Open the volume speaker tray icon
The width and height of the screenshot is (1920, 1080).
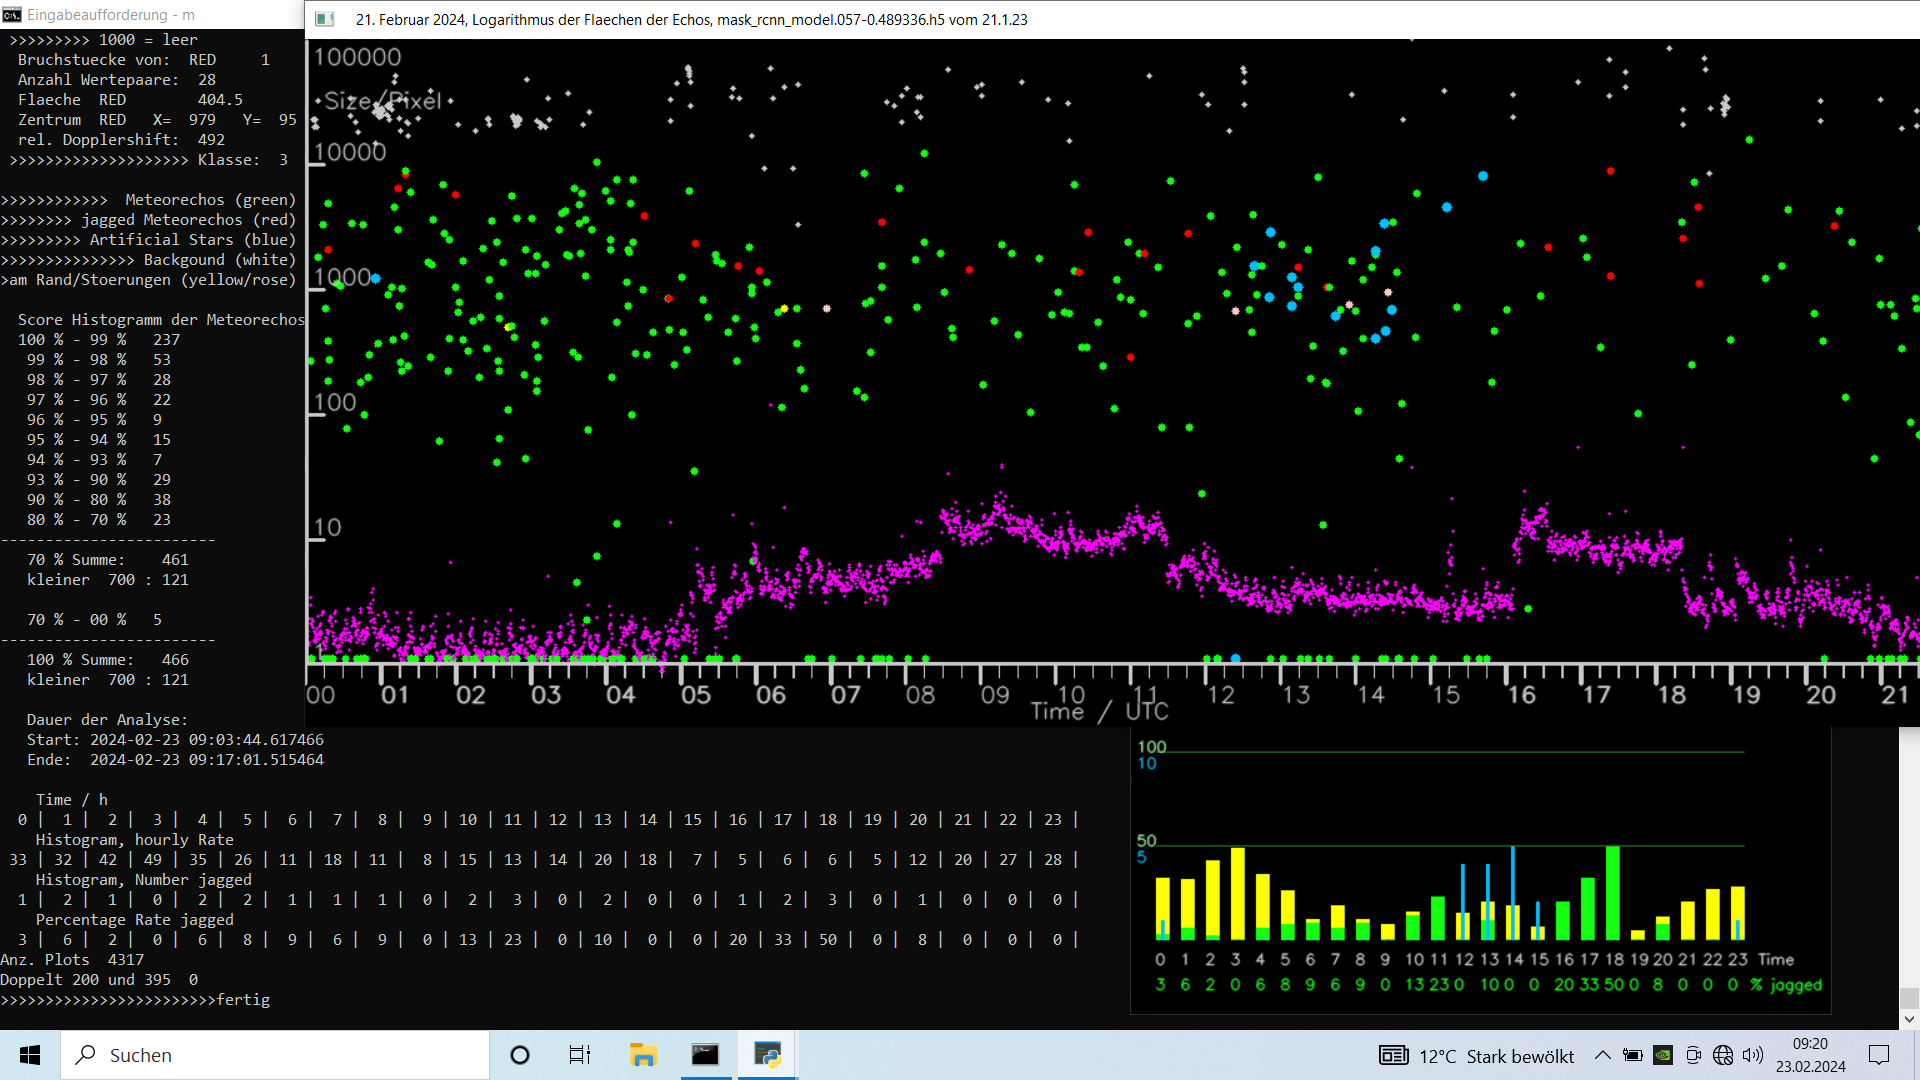1753,1055
